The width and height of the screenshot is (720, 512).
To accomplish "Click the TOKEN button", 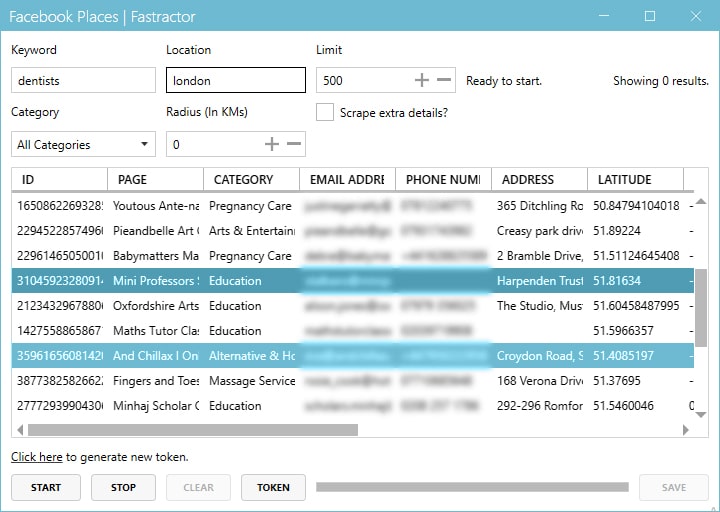I will pyautogui.click(x=273, y=487).
